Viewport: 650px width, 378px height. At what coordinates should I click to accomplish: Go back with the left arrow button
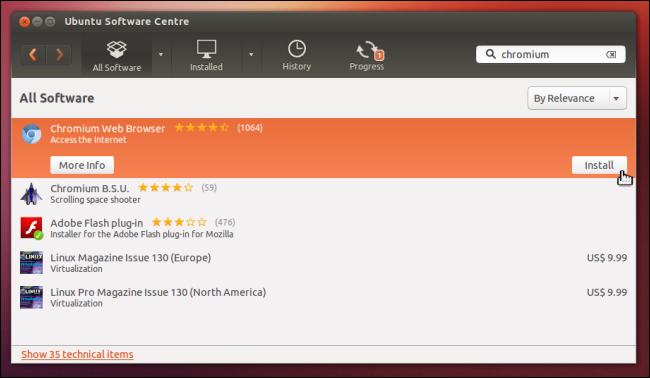coord(34,55)
